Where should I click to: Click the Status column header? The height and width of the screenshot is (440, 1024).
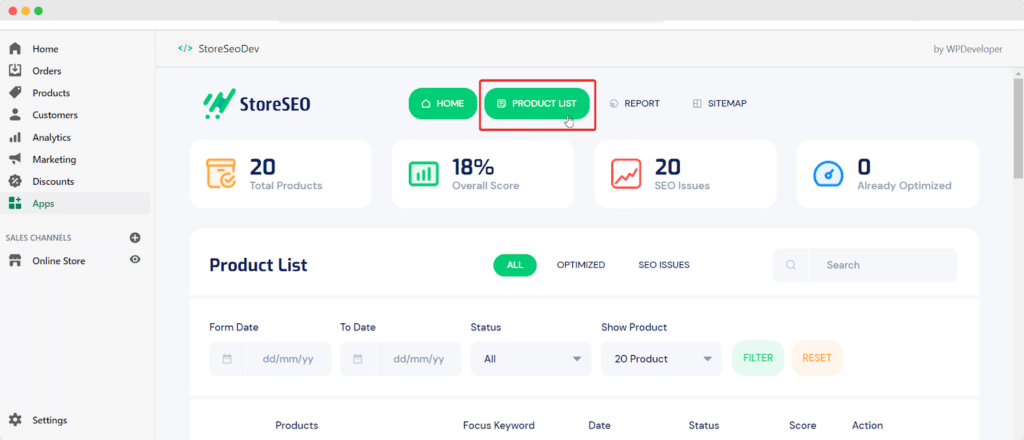coord(704,426)
